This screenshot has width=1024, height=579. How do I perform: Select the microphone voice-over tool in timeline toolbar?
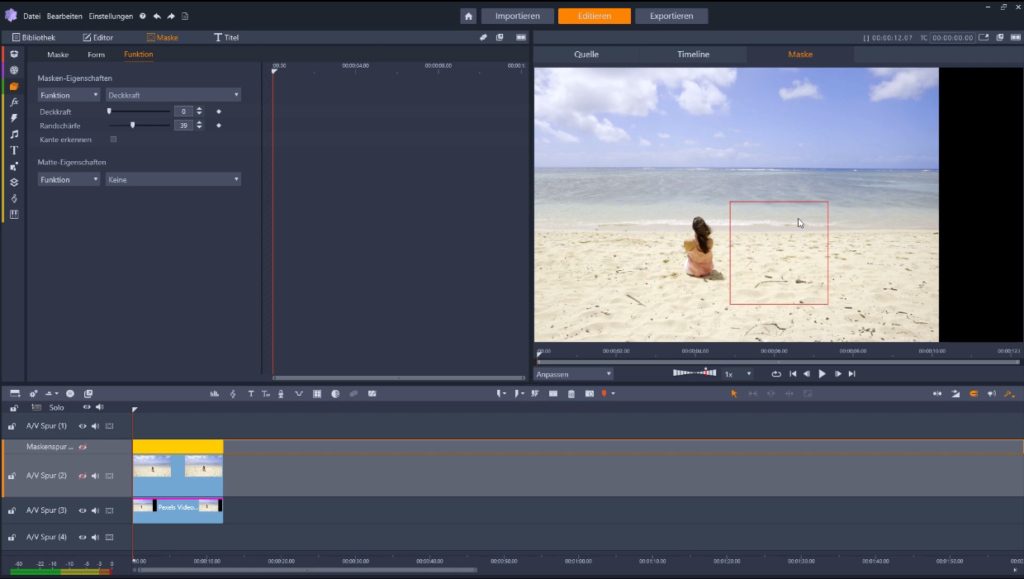281,394
